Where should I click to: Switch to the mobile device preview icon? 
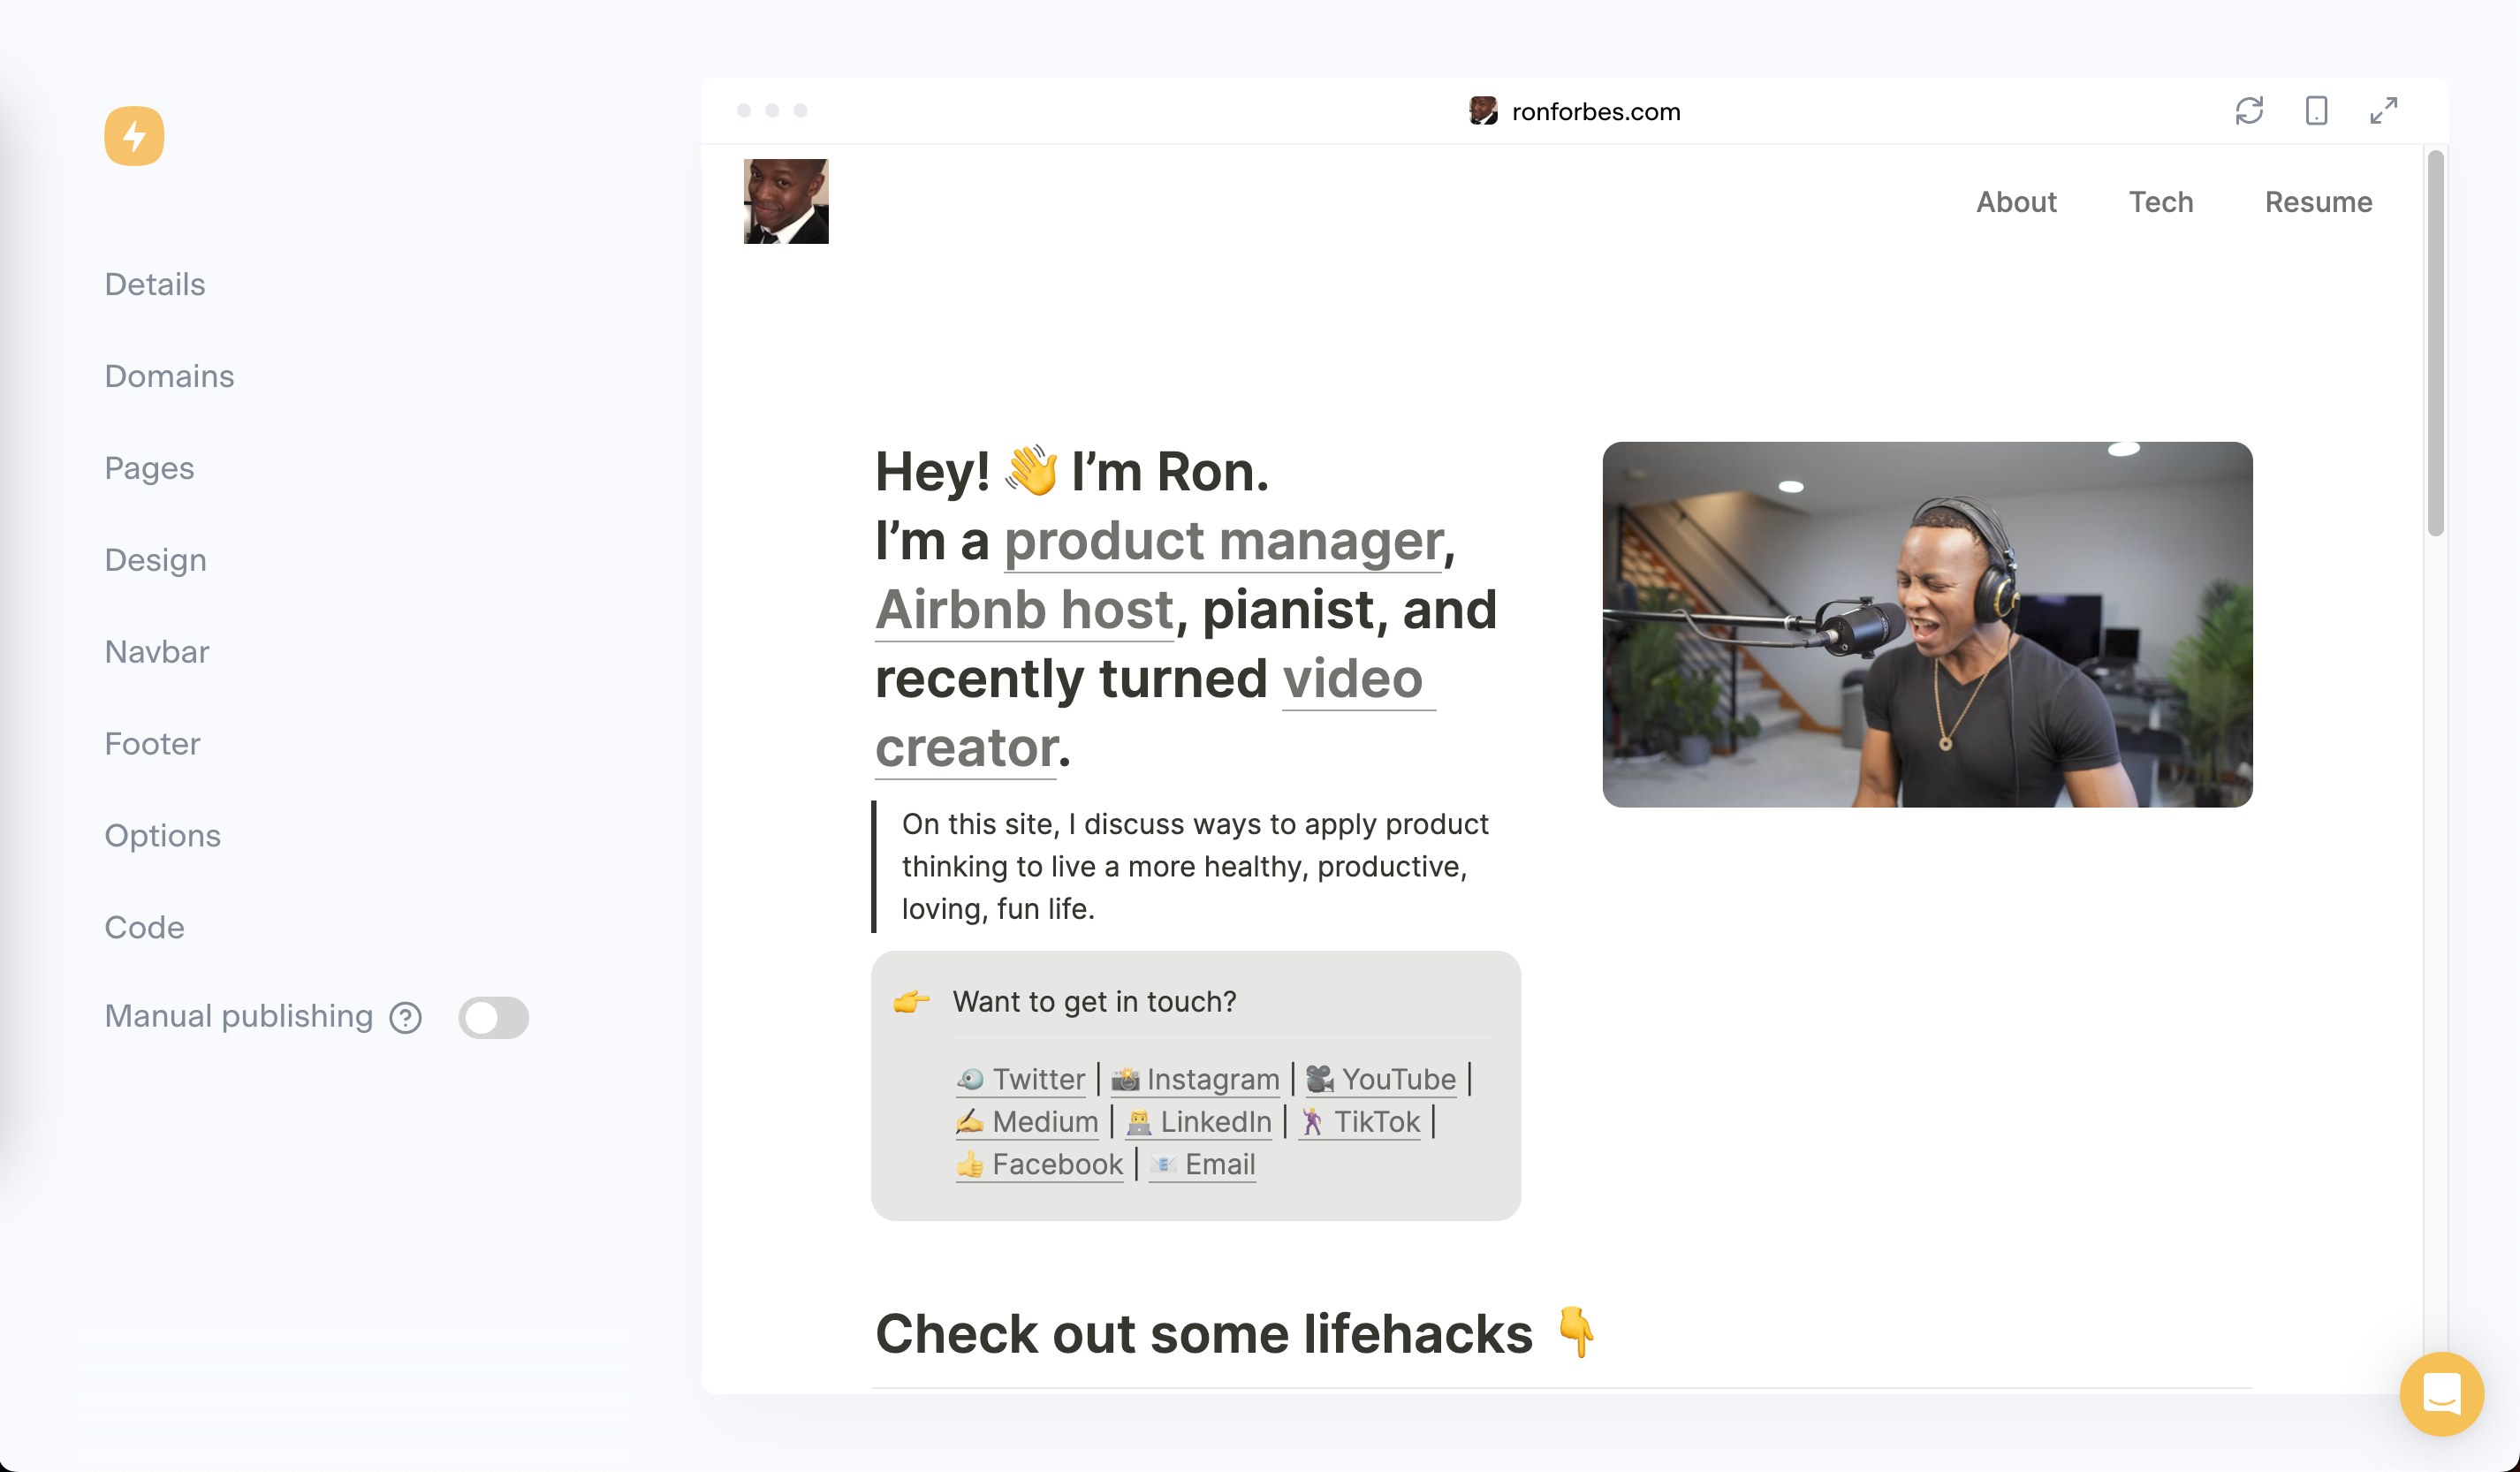point(2316,110)
